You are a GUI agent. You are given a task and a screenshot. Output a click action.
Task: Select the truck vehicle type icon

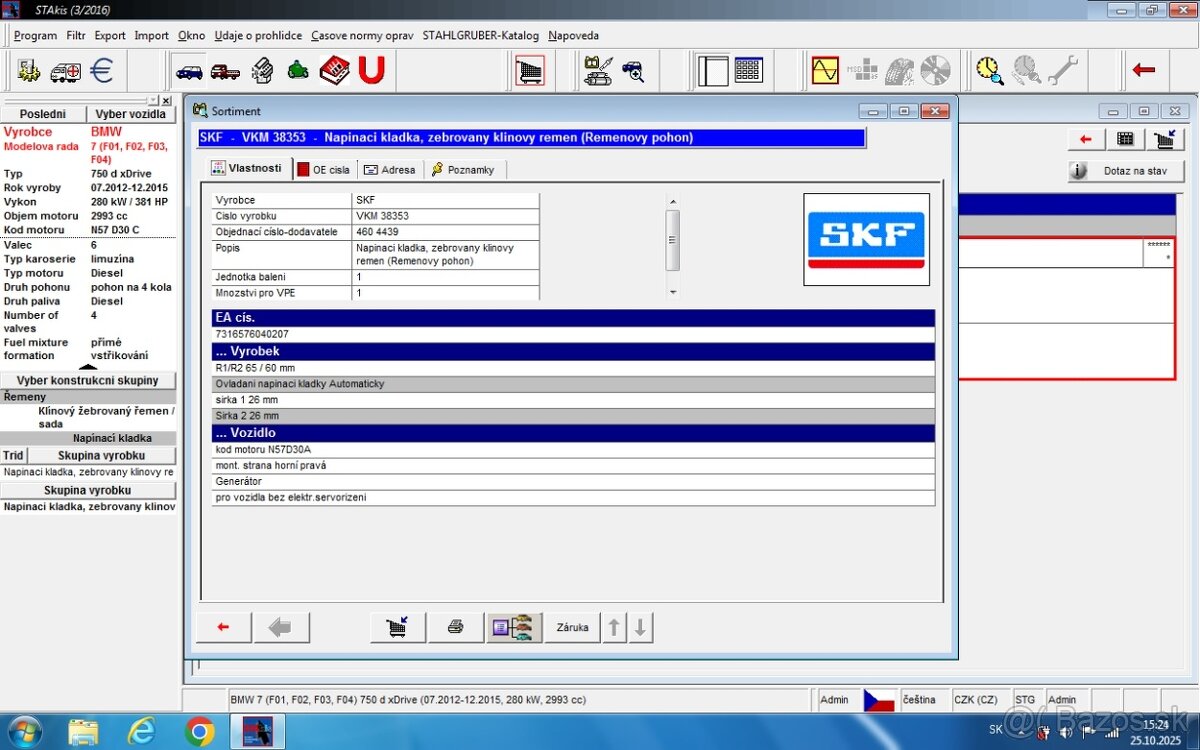[x=226, y=71]
